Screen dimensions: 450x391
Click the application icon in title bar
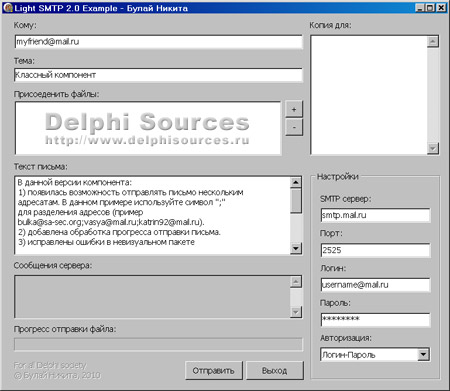(x=8, y=7)
